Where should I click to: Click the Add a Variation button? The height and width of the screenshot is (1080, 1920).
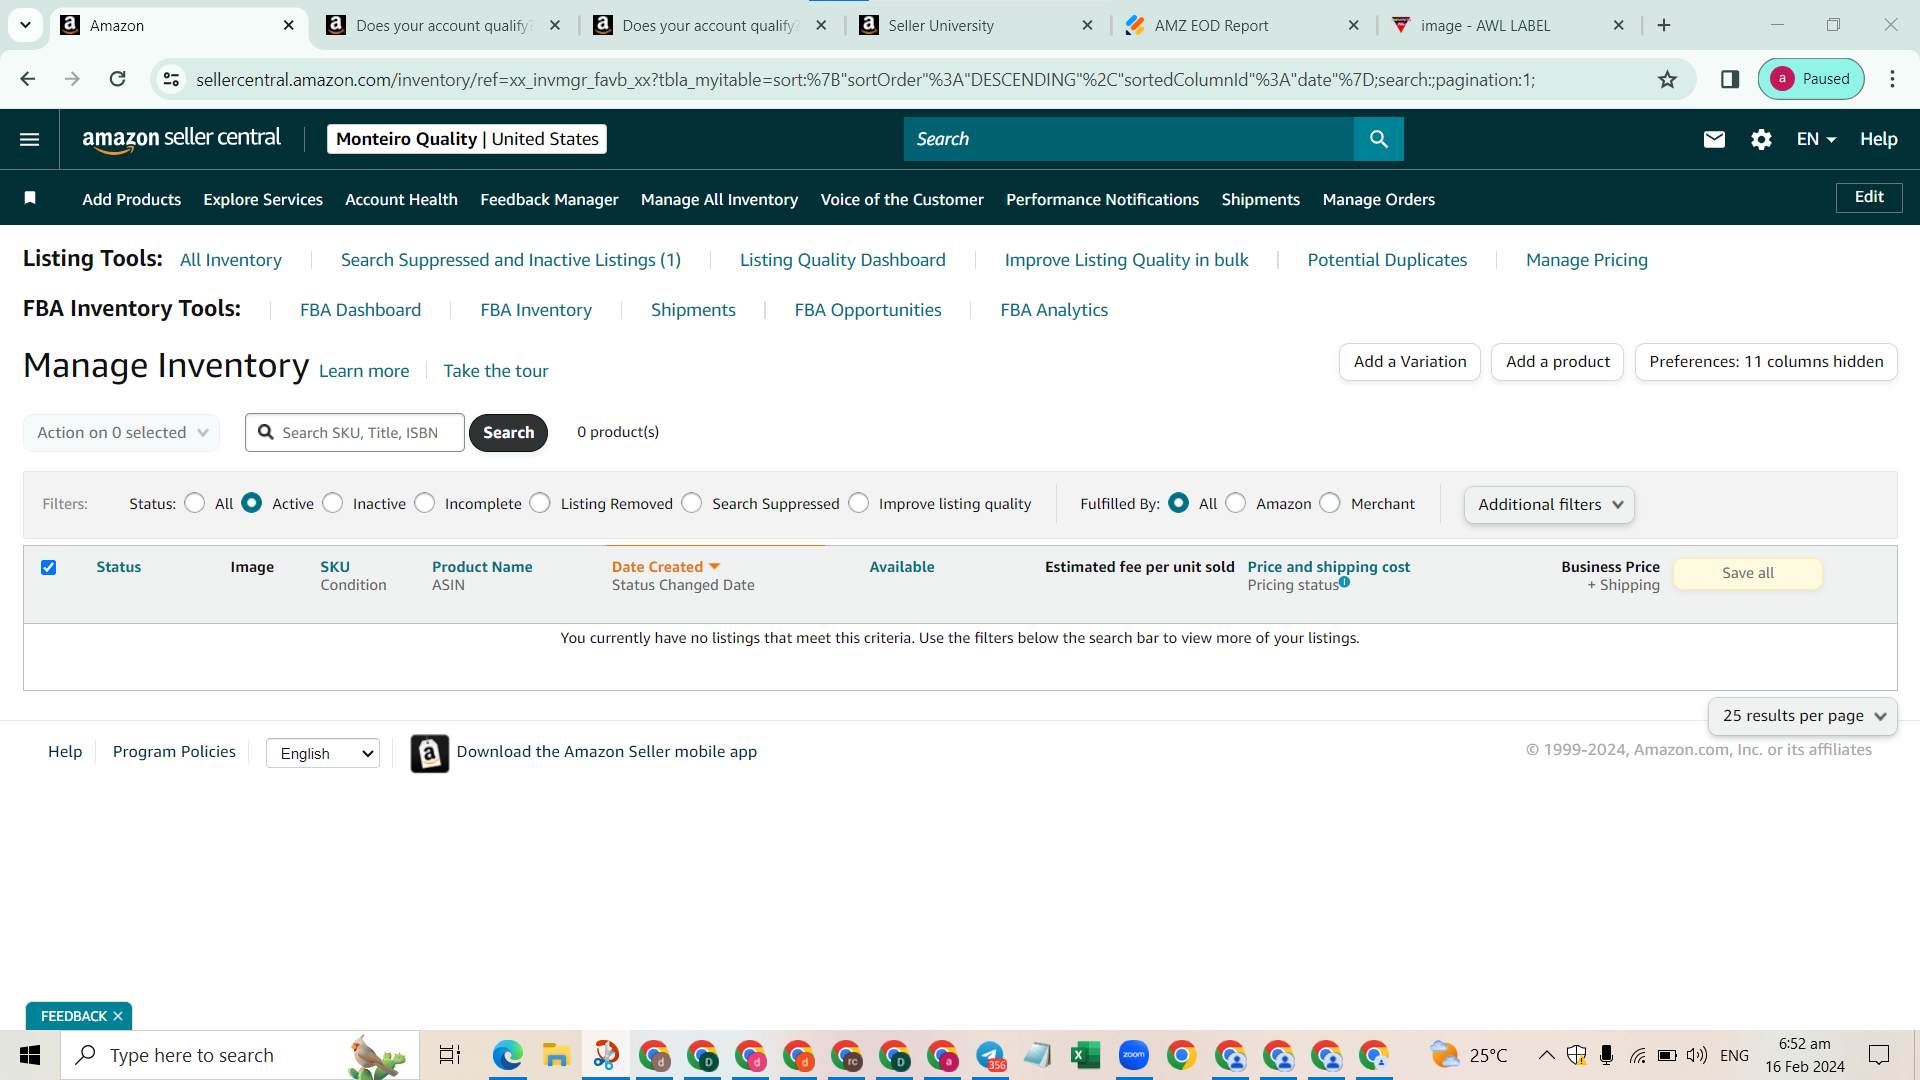[1410, 362]
